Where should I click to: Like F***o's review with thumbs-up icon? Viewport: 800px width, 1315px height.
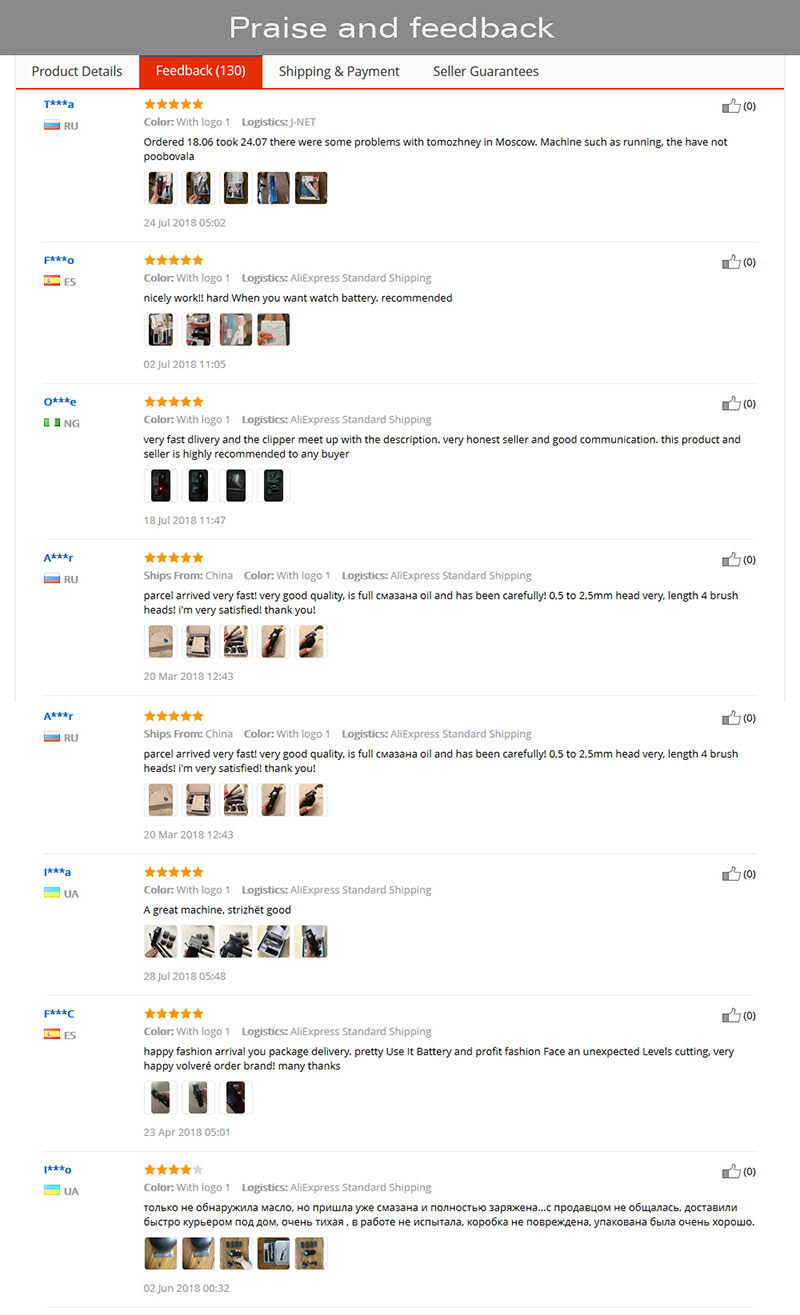[731, 261]
